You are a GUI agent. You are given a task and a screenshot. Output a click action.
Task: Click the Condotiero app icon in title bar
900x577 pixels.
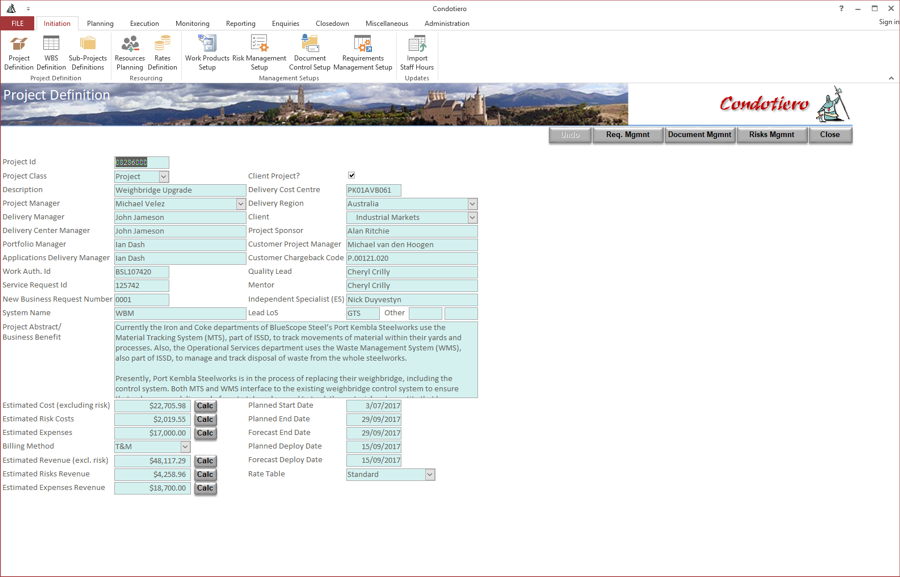tap(11, 8)
